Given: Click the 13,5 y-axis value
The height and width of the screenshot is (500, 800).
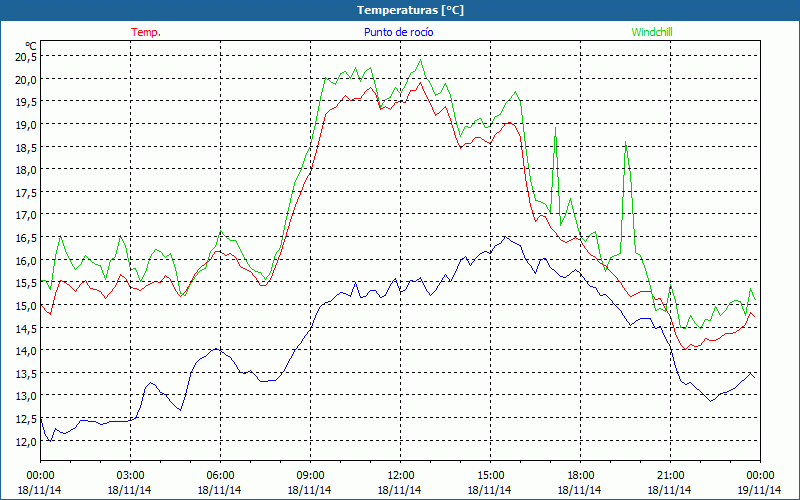Looking at the screenshot, I should pyautogui.click(x=26, y=373).
